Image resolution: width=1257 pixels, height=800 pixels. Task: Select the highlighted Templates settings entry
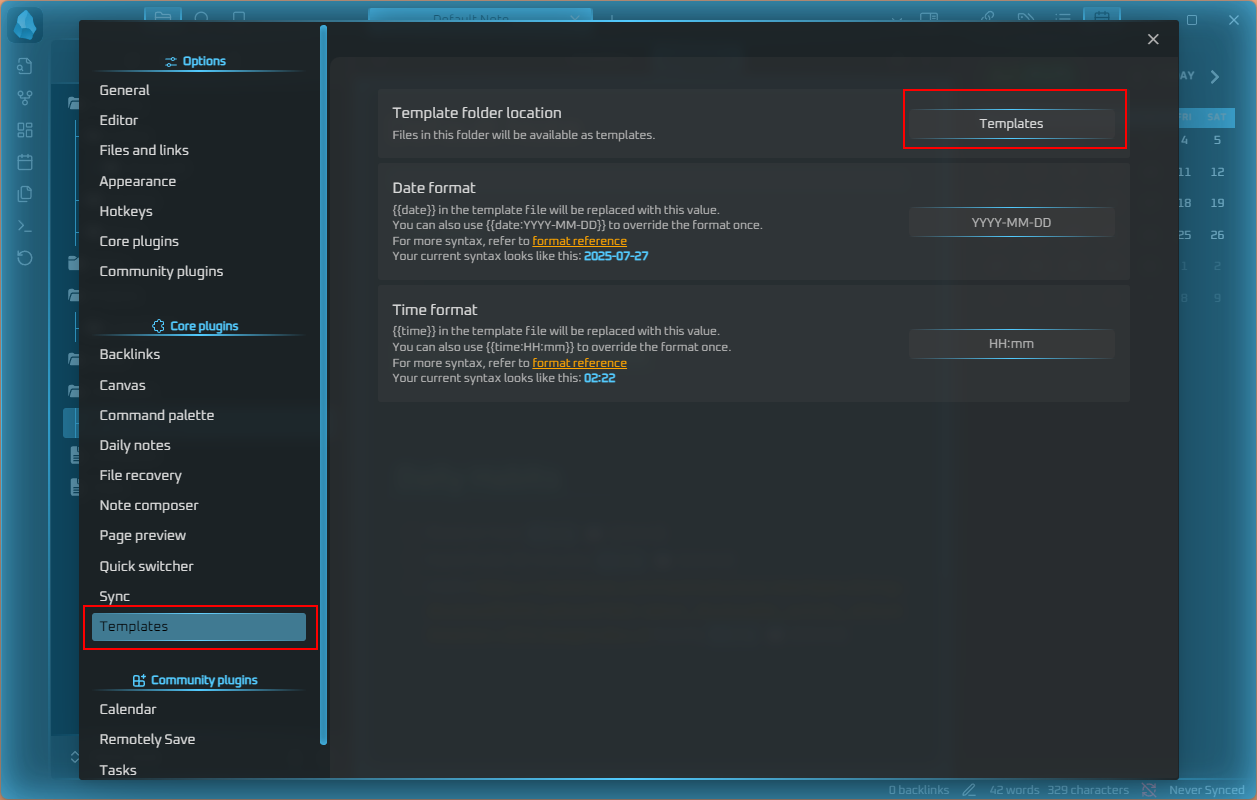(x=198, y=626)
